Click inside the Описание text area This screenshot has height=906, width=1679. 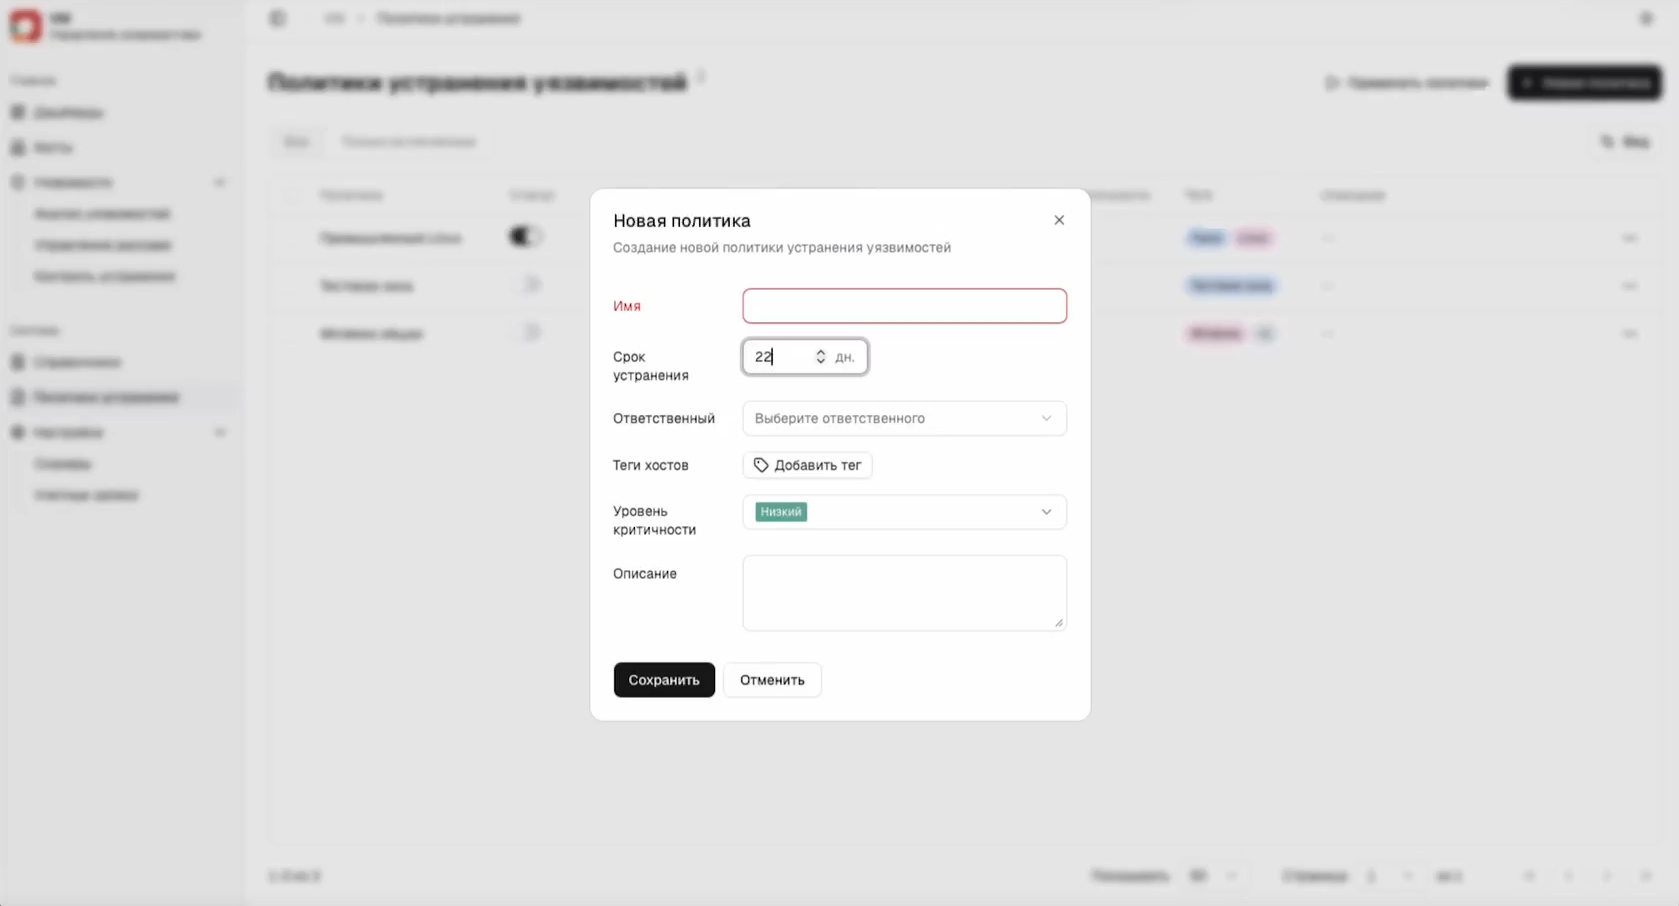904,593
